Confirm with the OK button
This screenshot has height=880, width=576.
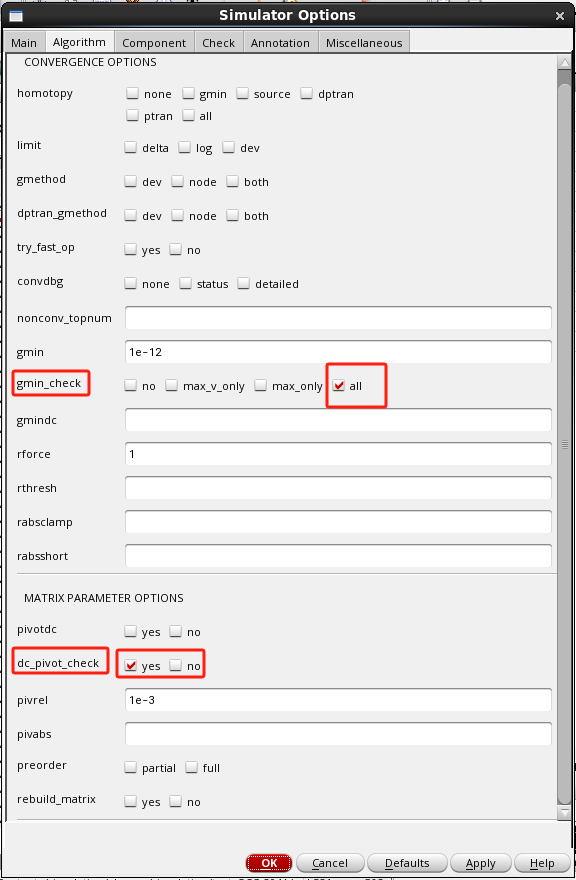[x=269, y=863]
